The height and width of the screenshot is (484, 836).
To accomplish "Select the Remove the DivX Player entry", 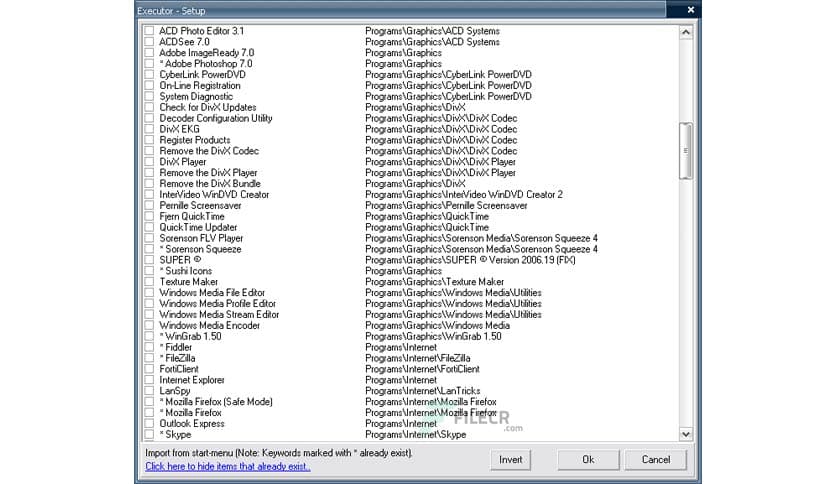I will click(x=208, y=173).
